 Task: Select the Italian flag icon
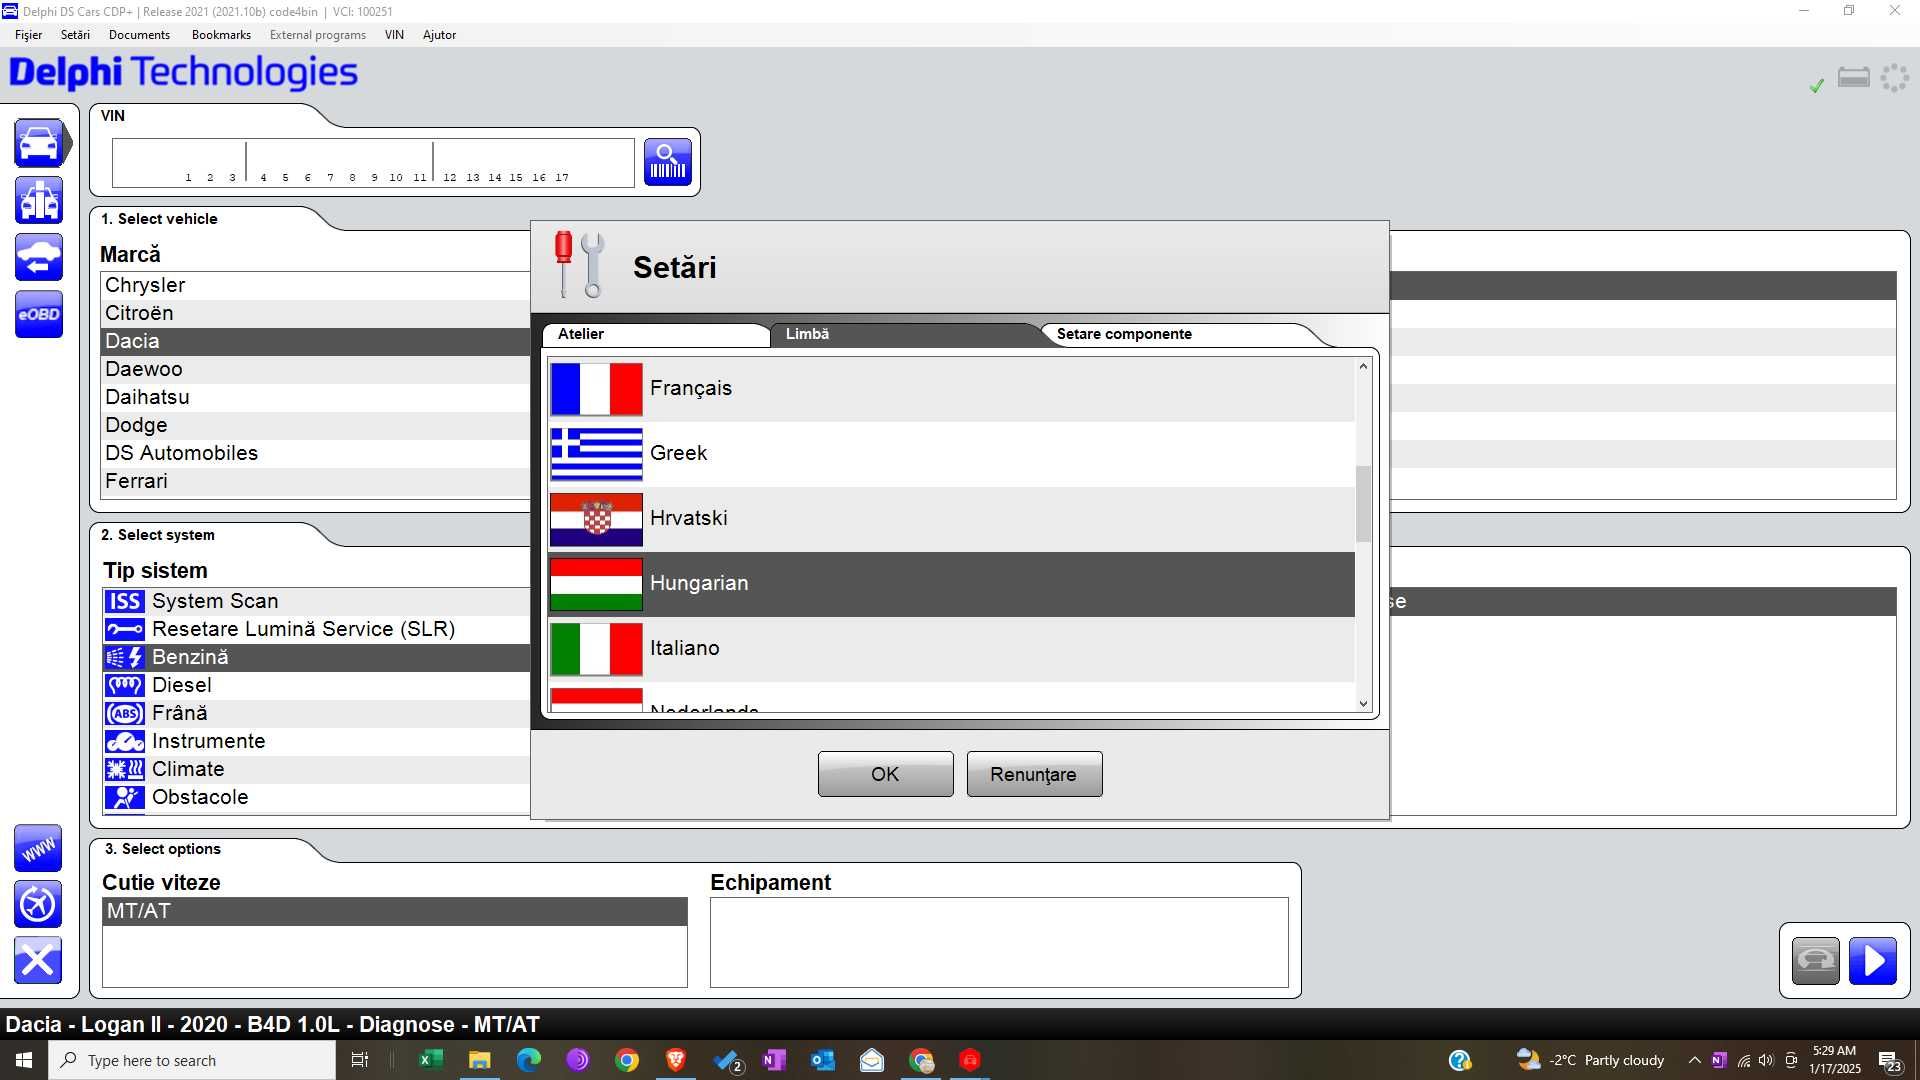(x=596, y=649)
